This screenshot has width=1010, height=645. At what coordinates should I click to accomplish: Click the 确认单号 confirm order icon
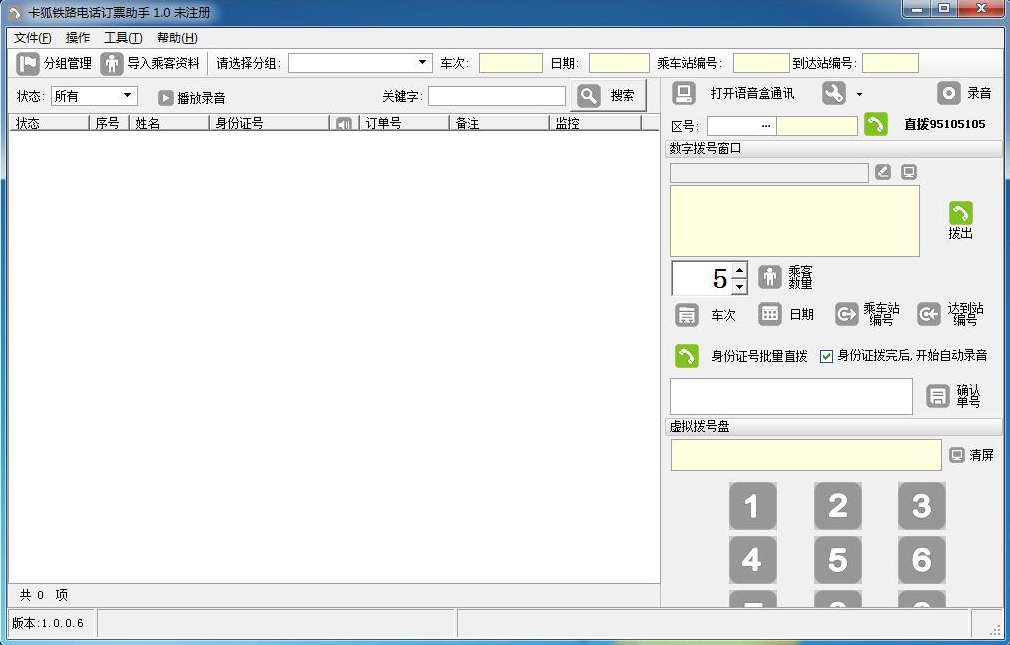pyautogui.click(x=937, y=397)
